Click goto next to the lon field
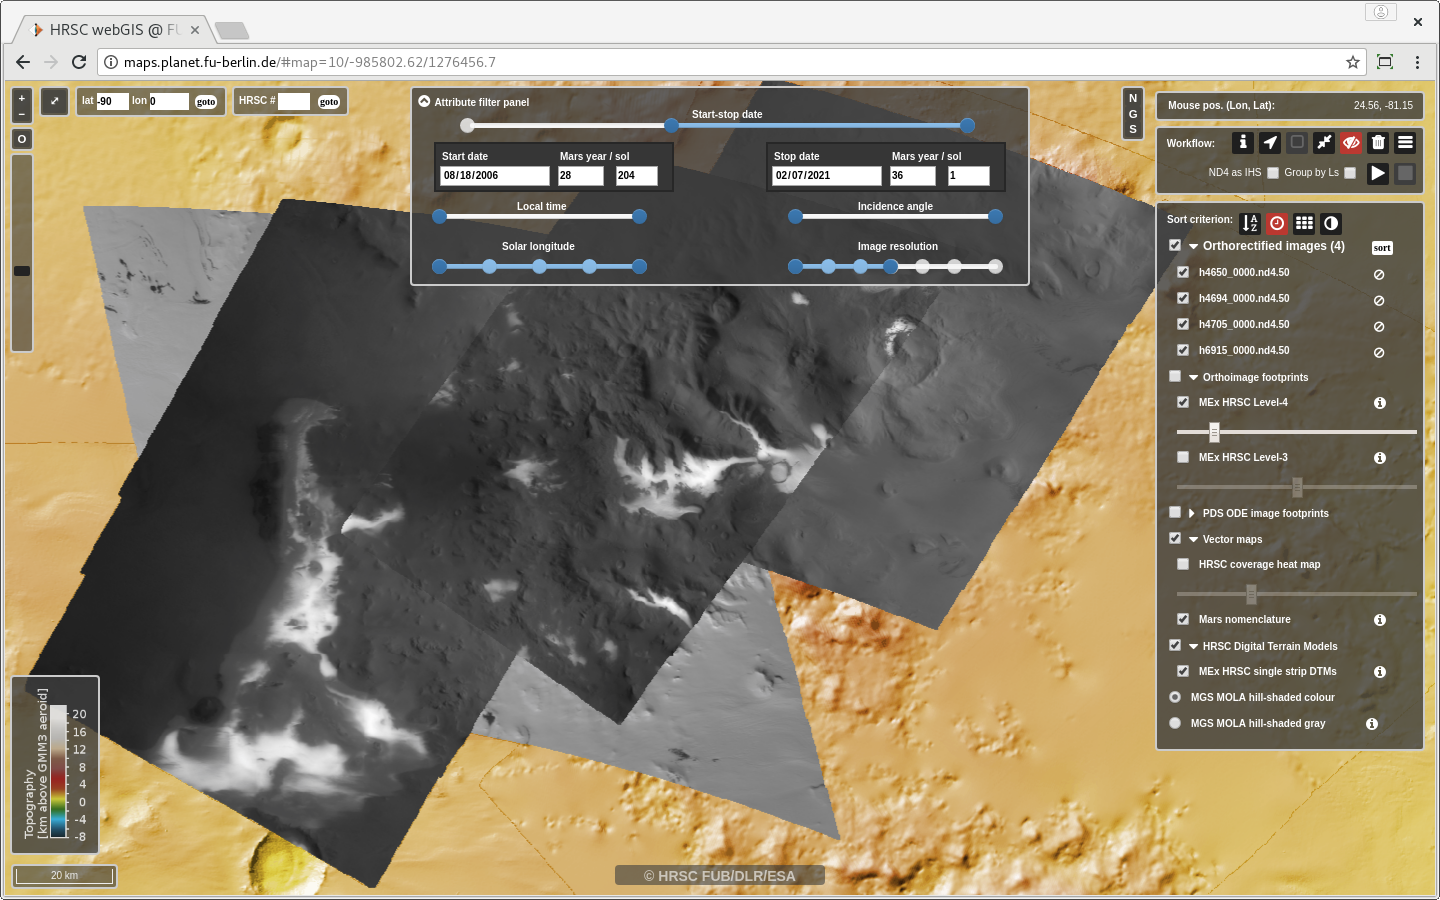 pos(206,102)
